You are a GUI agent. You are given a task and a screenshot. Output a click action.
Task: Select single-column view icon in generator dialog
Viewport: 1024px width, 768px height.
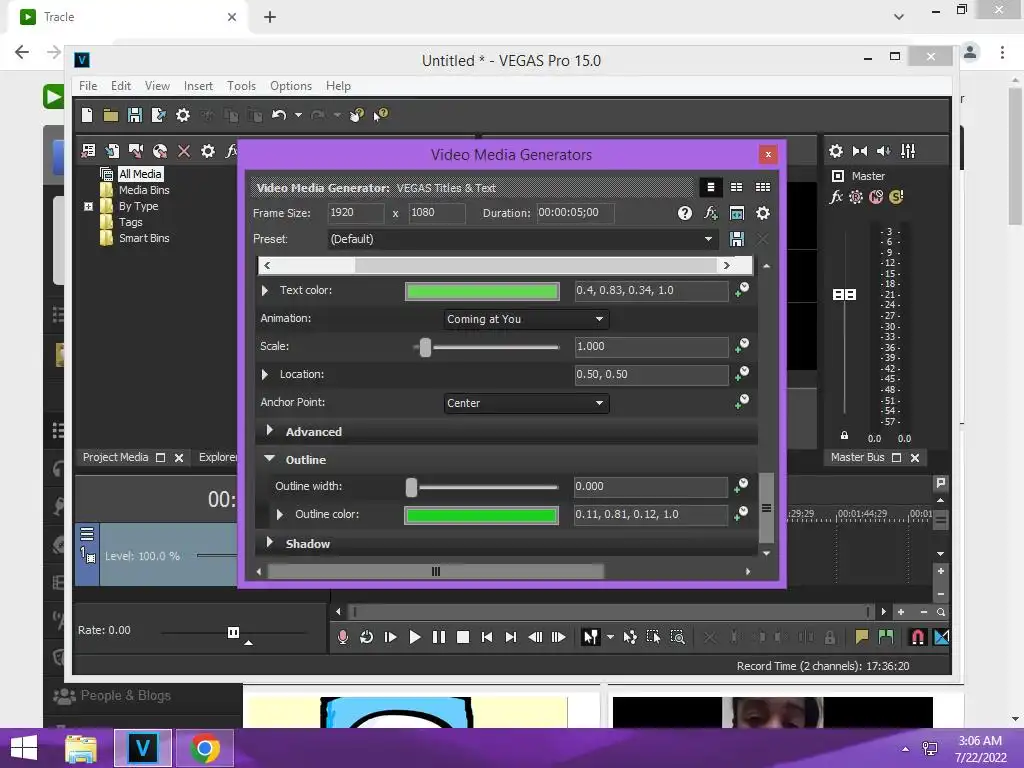(x=711, y=187)
